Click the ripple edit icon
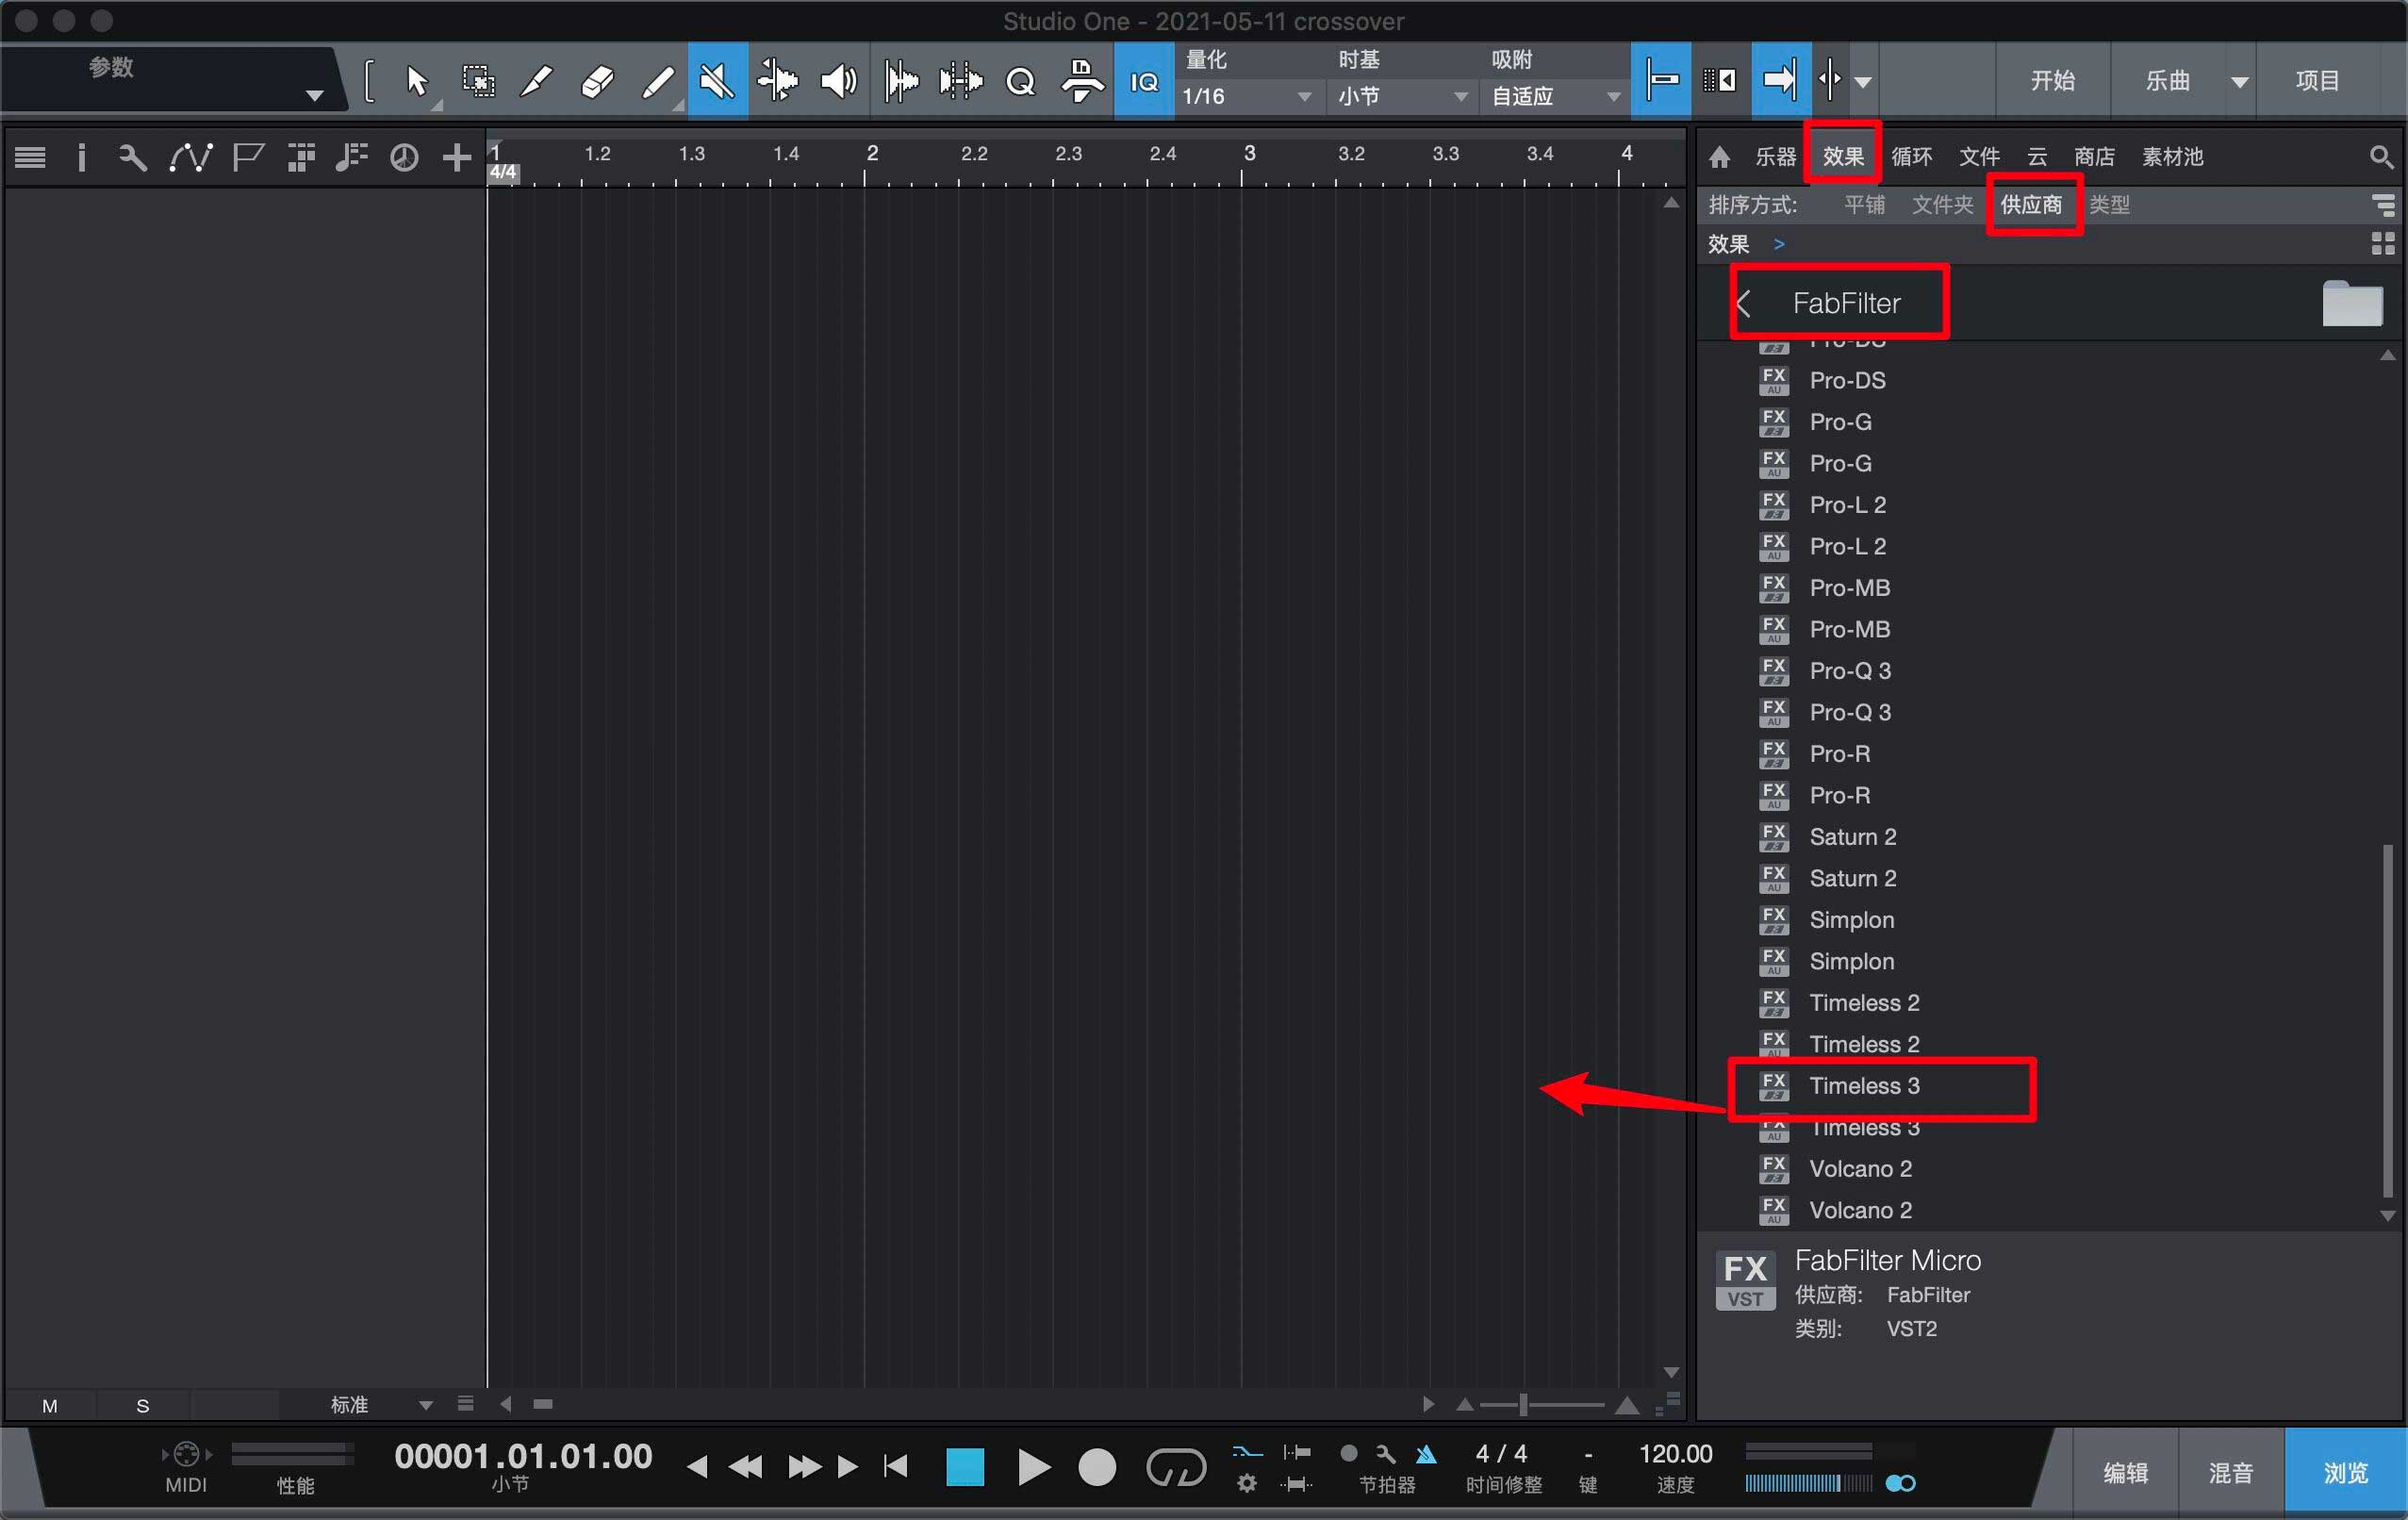 1720,80
